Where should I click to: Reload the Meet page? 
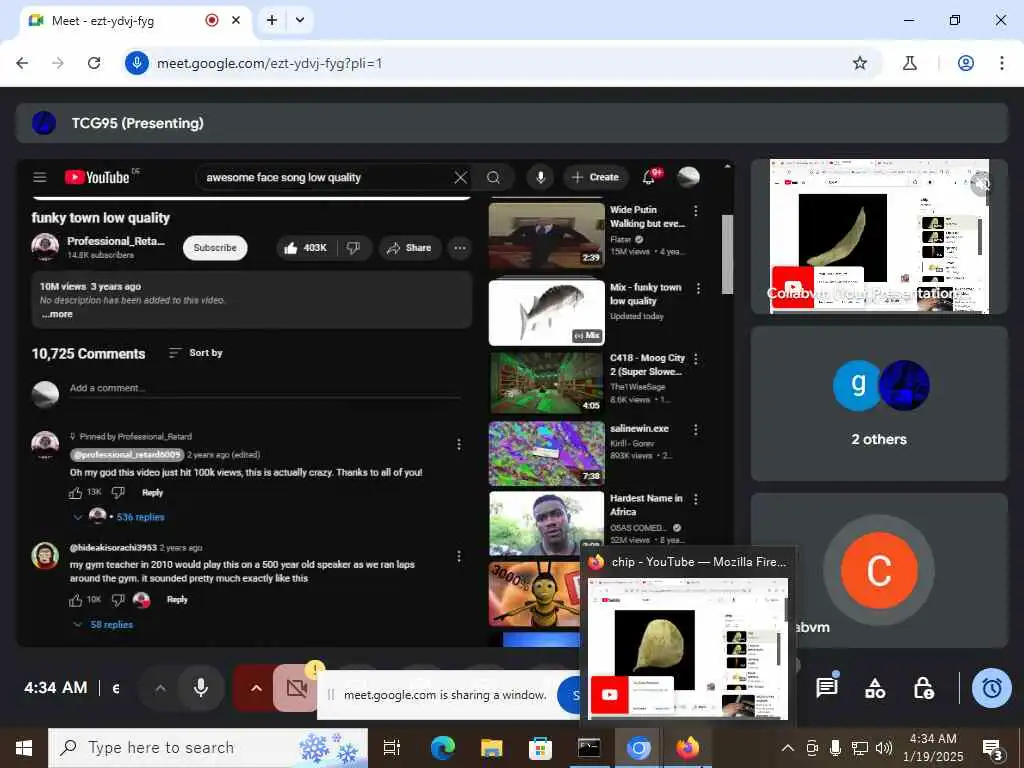(94, 63)
